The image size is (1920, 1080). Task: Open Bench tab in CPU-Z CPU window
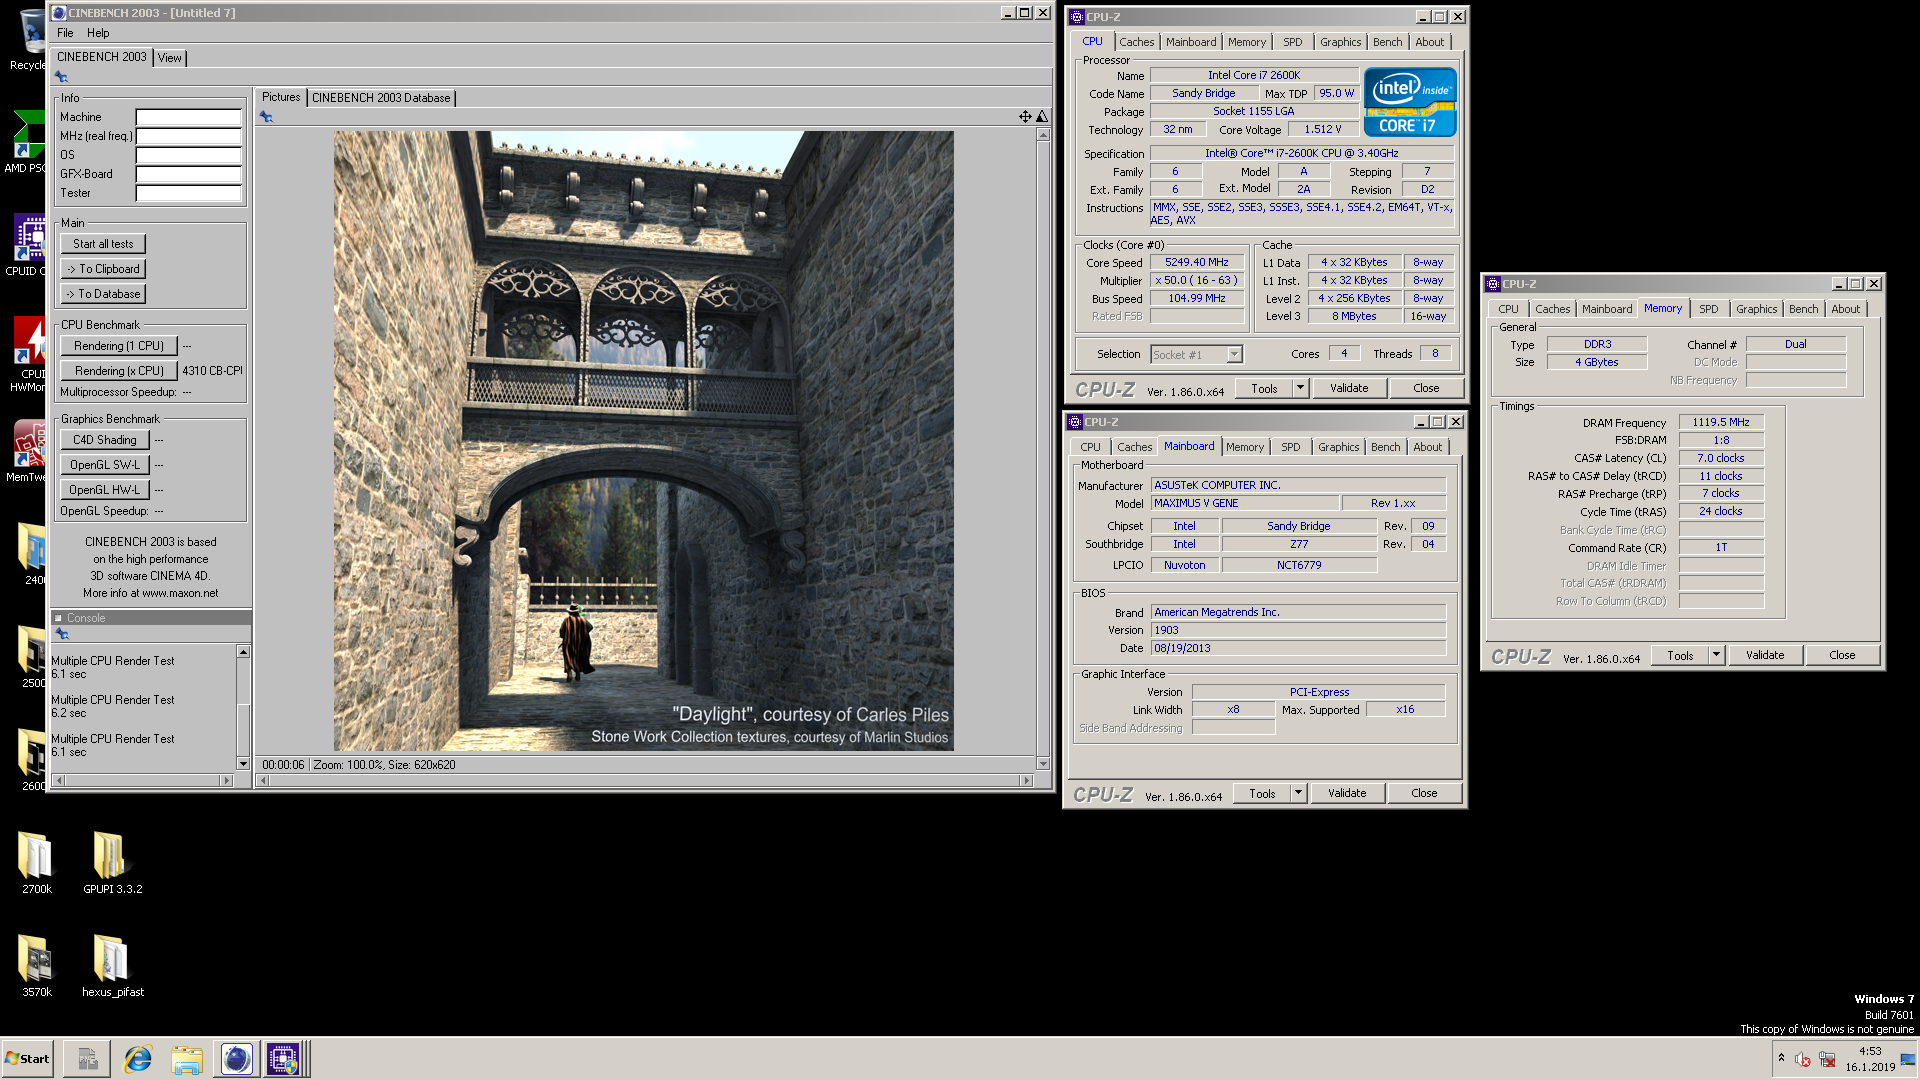coord(1387,42)
